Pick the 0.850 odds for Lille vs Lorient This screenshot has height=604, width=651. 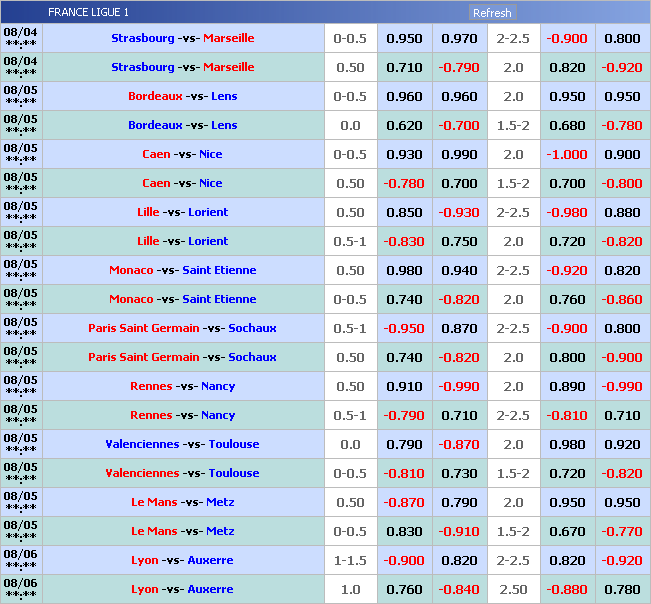point(404,212)
